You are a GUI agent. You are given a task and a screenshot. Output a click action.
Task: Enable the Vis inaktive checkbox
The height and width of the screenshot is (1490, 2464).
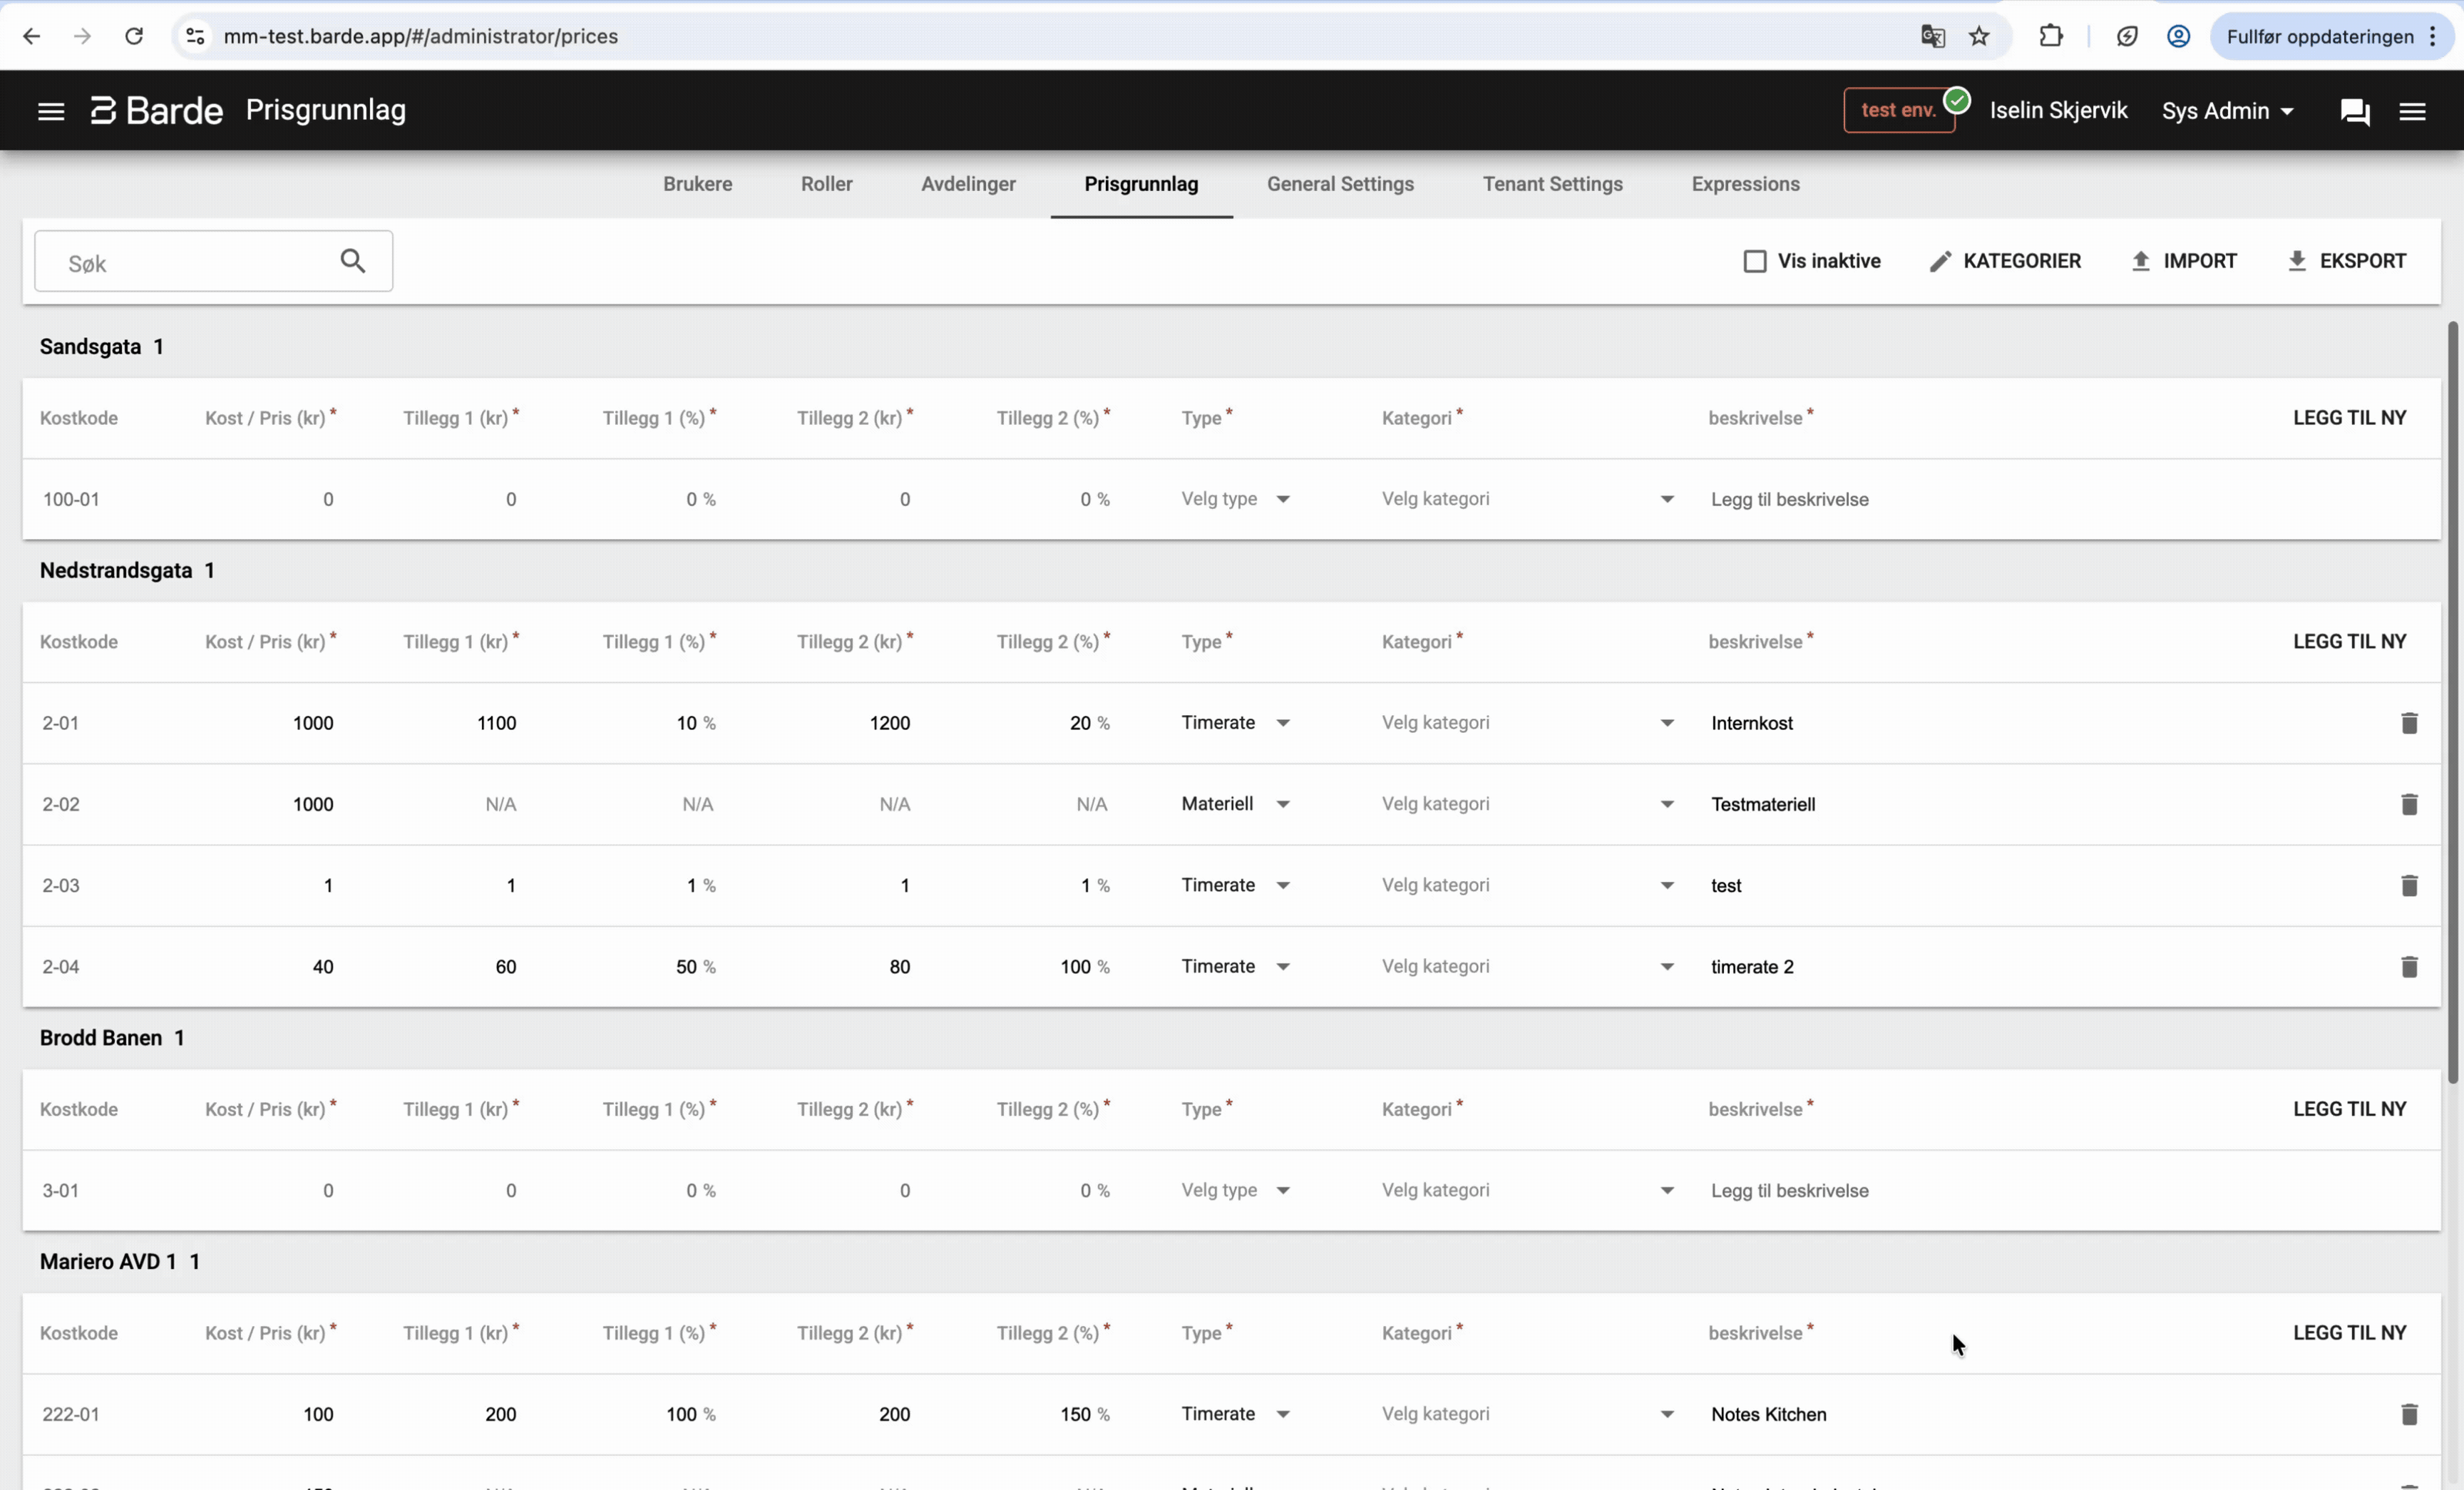pos(1754,261)
